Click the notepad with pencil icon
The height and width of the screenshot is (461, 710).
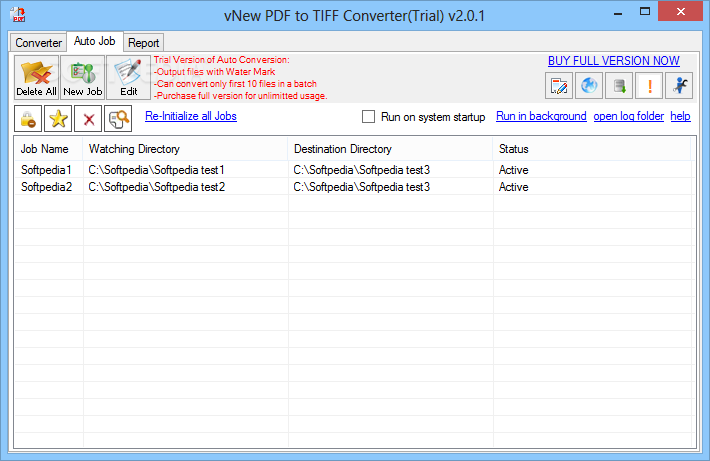[x=559, y=86]
